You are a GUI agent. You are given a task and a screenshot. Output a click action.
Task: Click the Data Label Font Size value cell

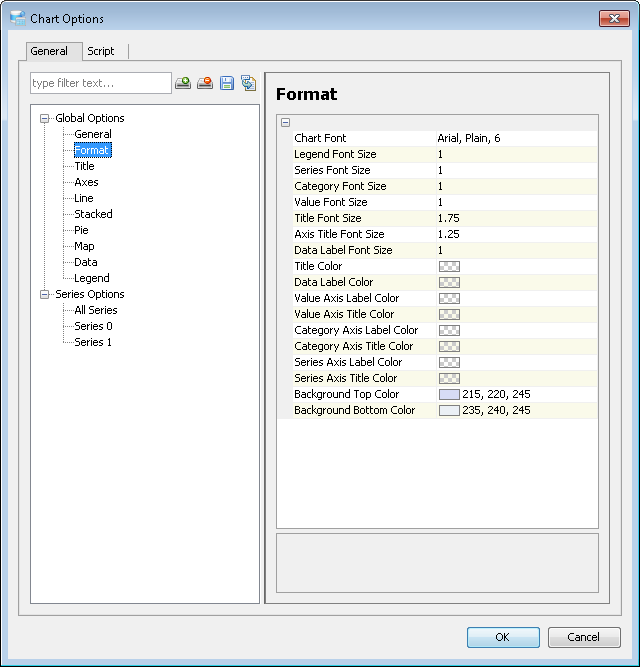pyautogui.click(x=517, y=250)
